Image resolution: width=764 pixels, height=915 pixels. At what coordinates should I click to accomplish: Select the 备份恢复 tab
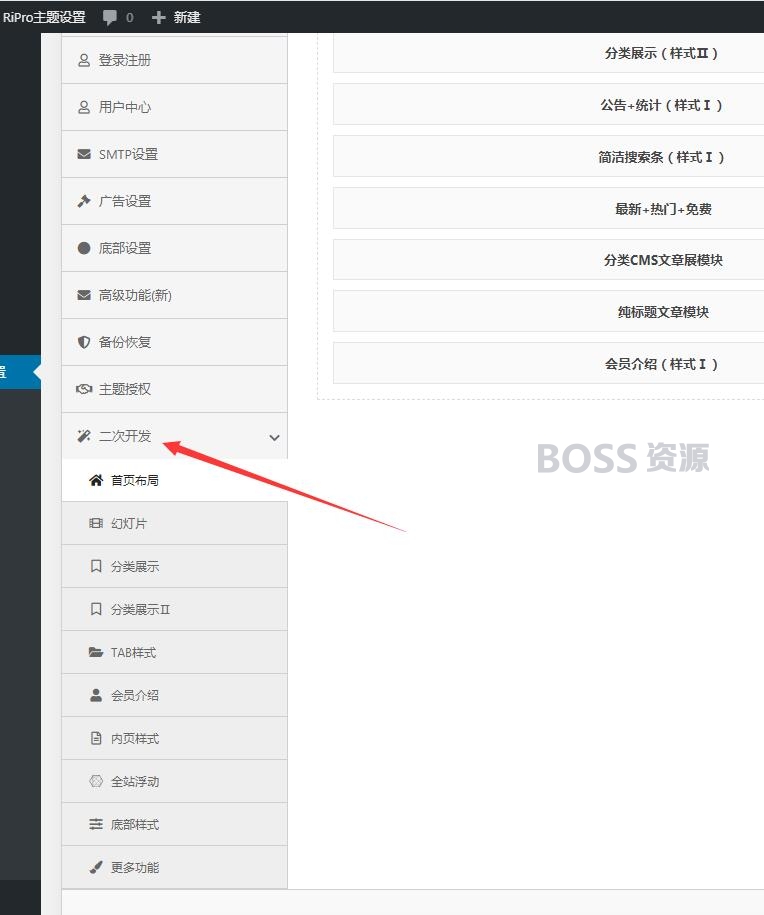click(175, 342)
